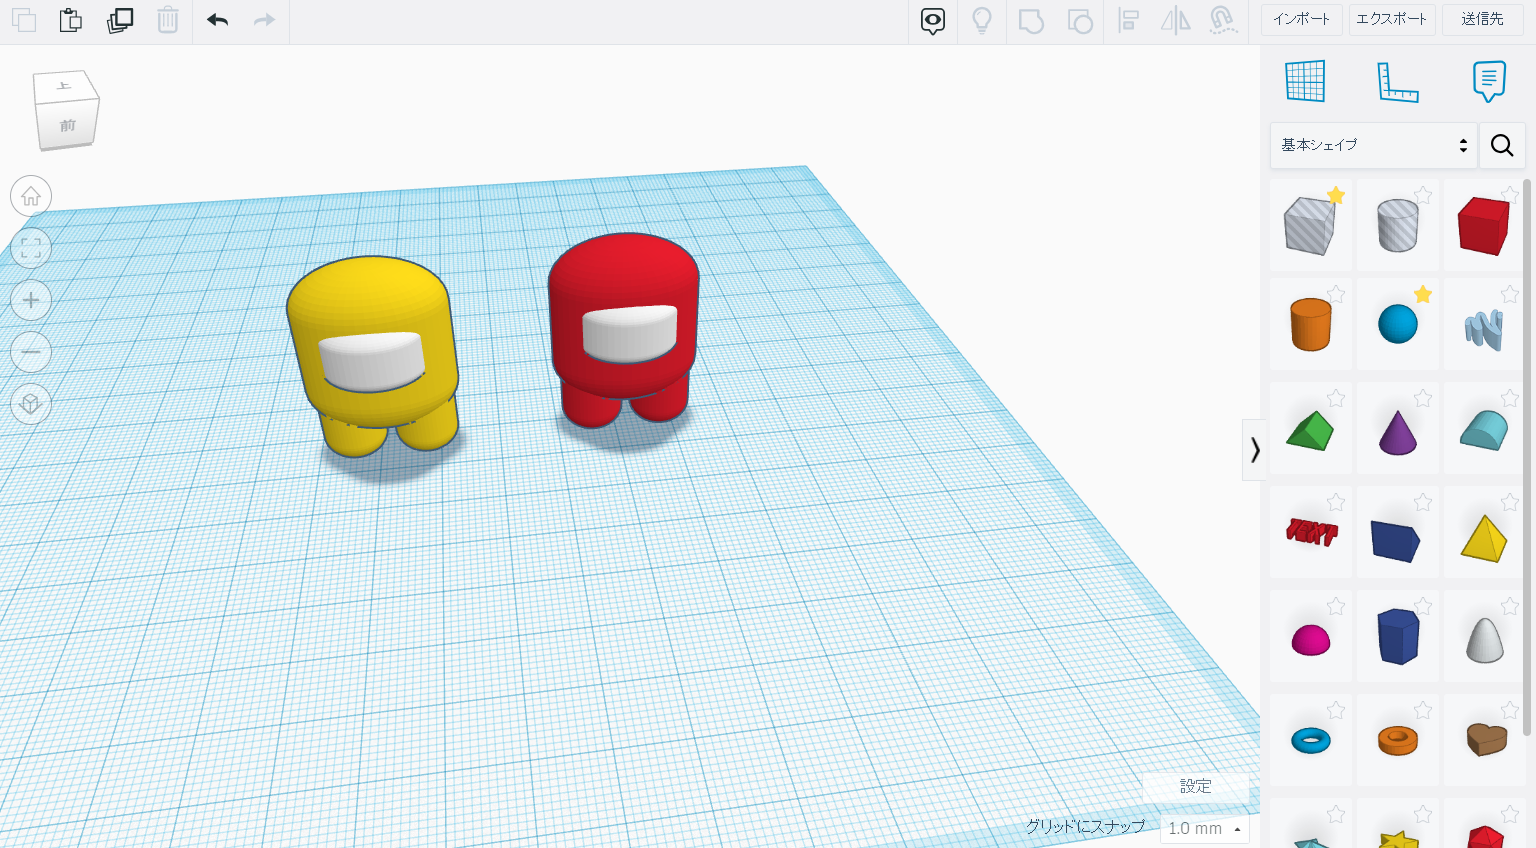The height and width of the screenshot is (848, 1536).
Task: Select the purple cone shape
Action: coord(1397,431)
